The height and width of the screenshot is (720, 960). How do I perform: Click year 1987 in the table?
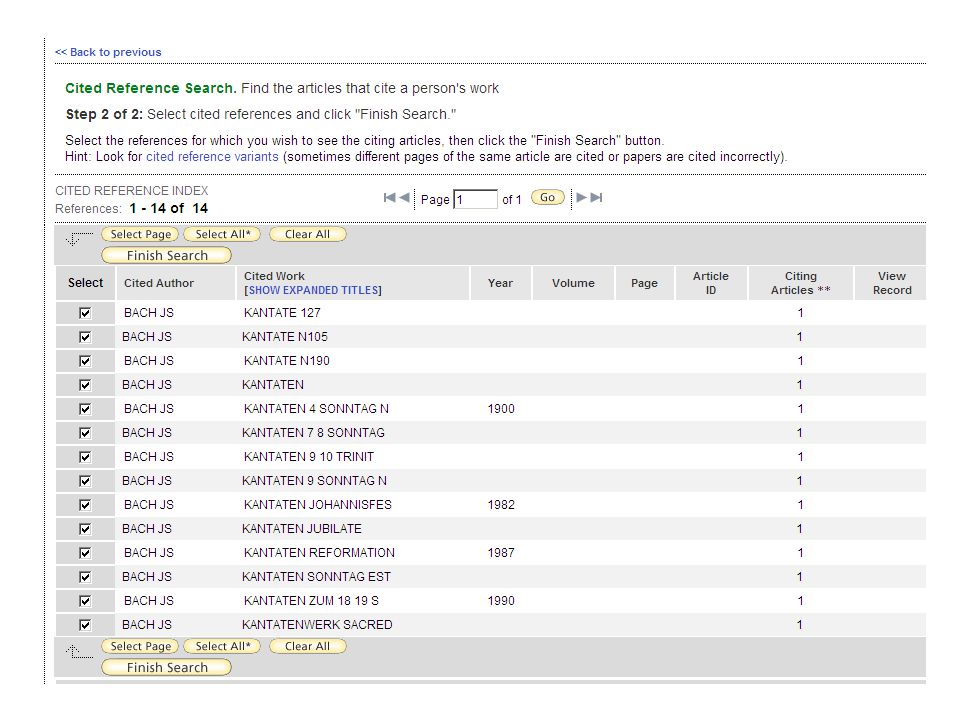coord(501,553)
